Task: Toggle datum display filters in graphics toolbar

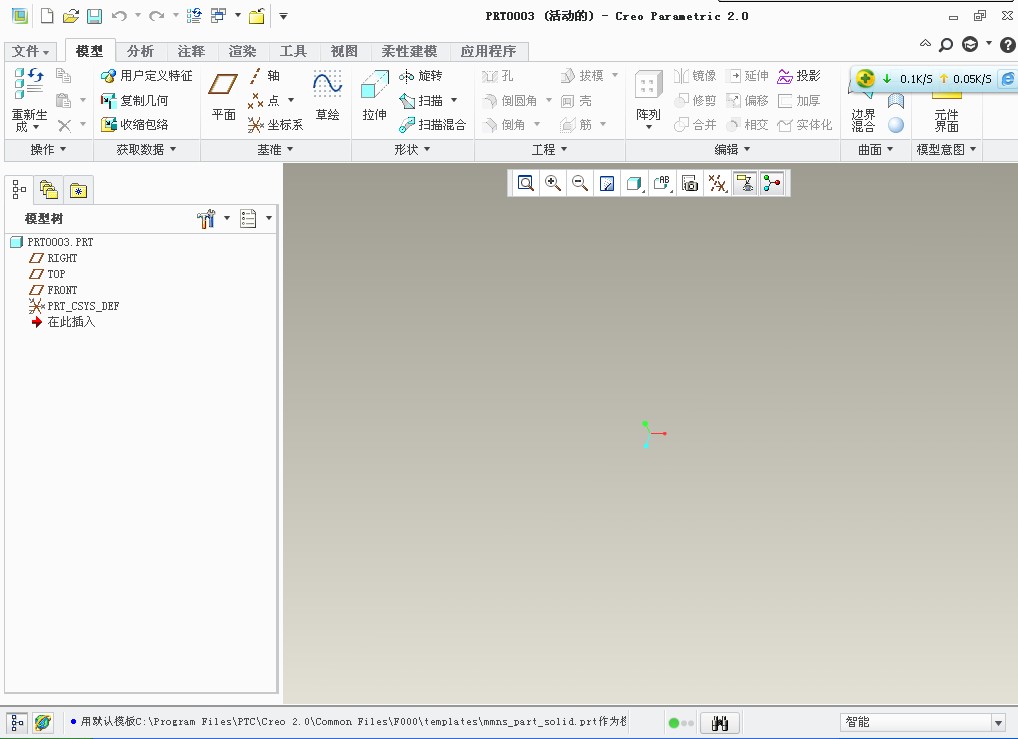Action: point(717,183)
